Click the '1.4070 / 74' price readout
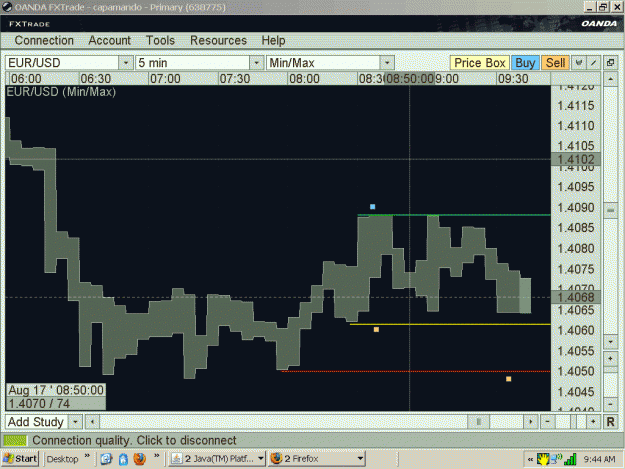625x469 pixels. [x=56, y=403]
